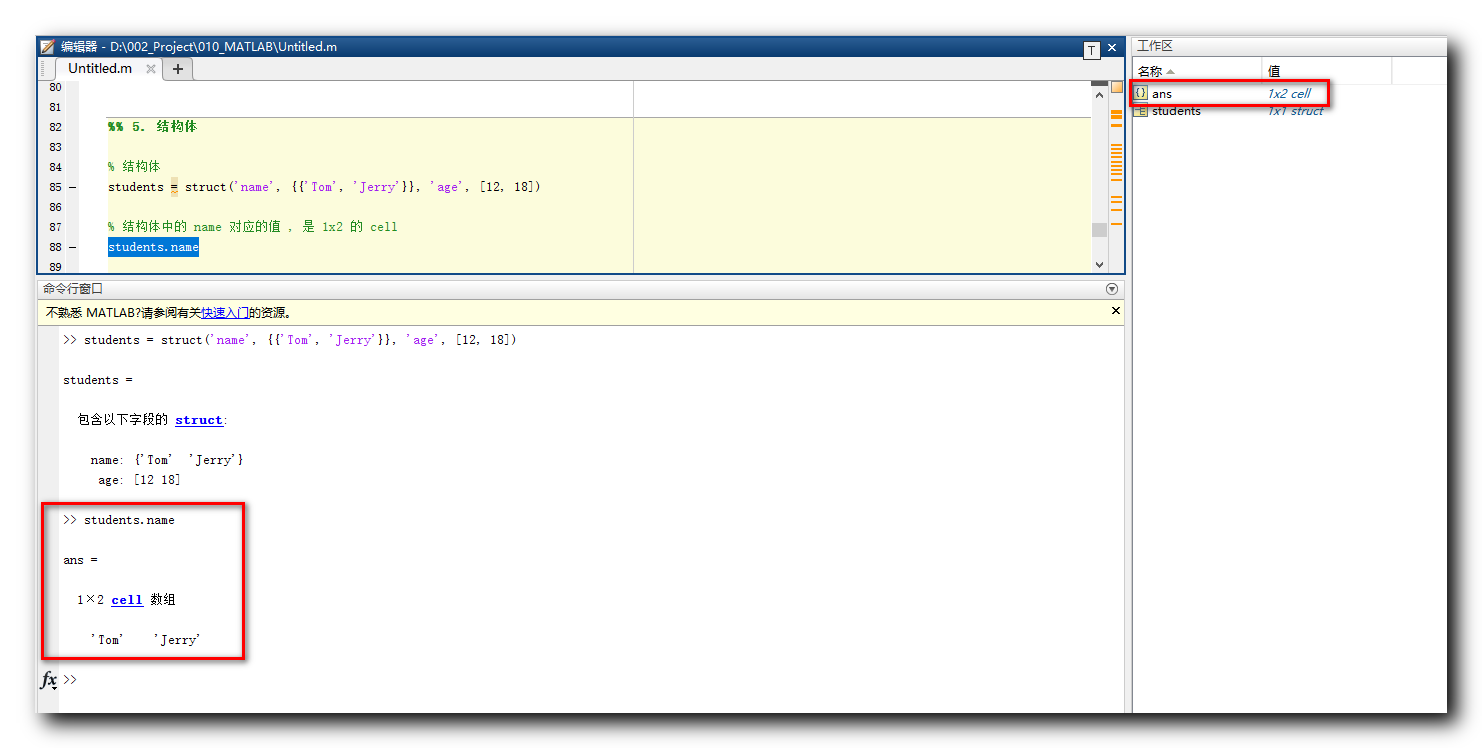
Task: Click 'Tom' in the ans cell output row
Action: tap(107, 640)
